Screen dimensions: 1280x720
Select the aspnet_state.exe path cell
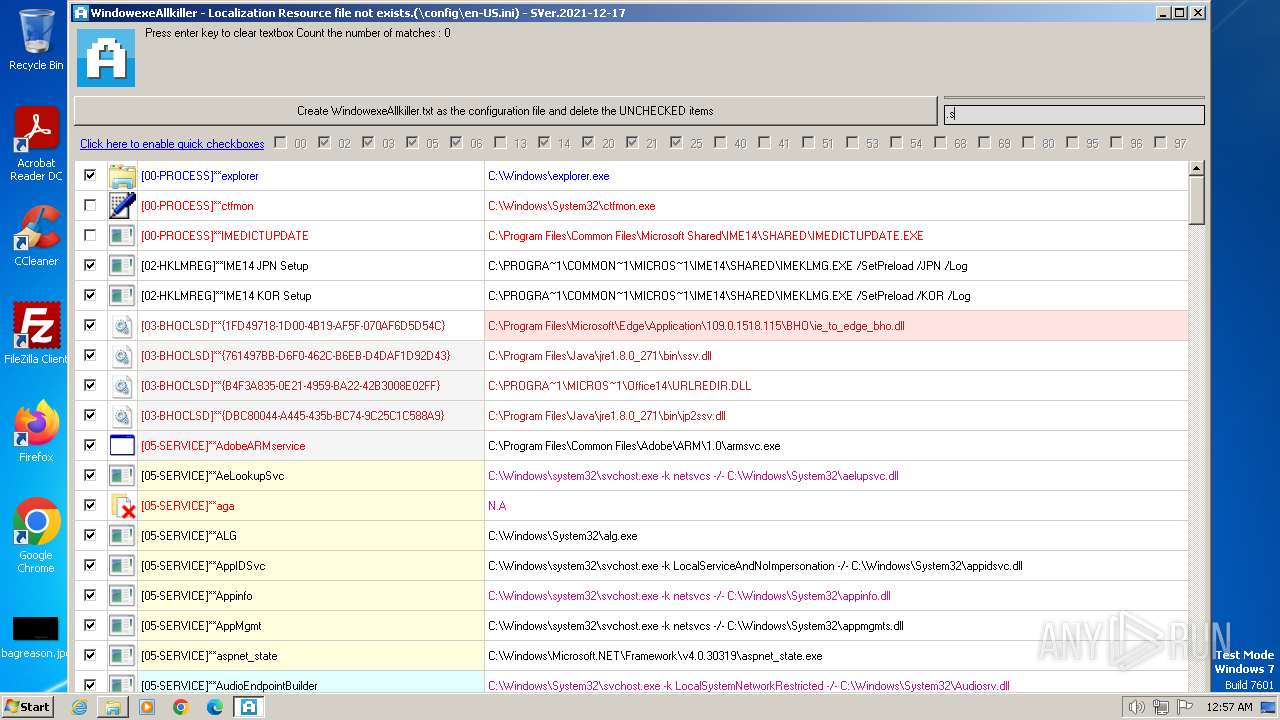tap(836, 656)
